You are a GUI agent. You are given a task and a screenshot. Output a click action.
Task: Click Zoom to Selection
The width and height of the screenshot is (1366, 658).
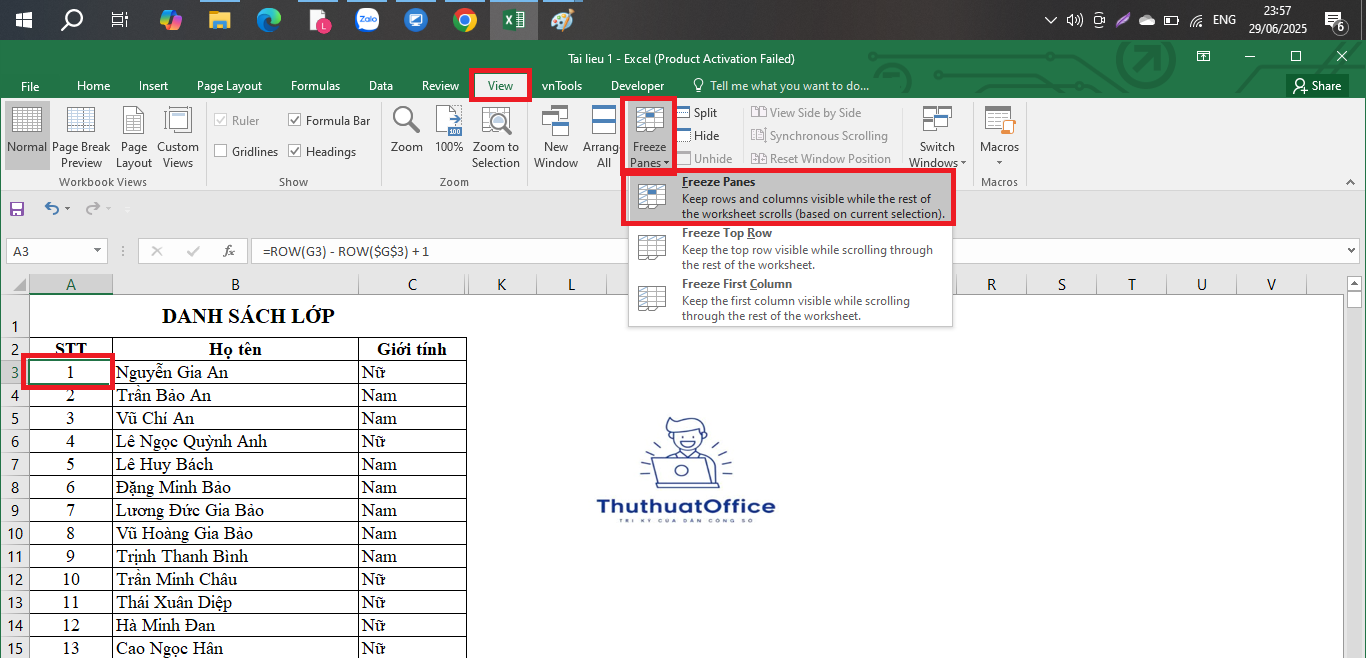(x=496, y=136)
